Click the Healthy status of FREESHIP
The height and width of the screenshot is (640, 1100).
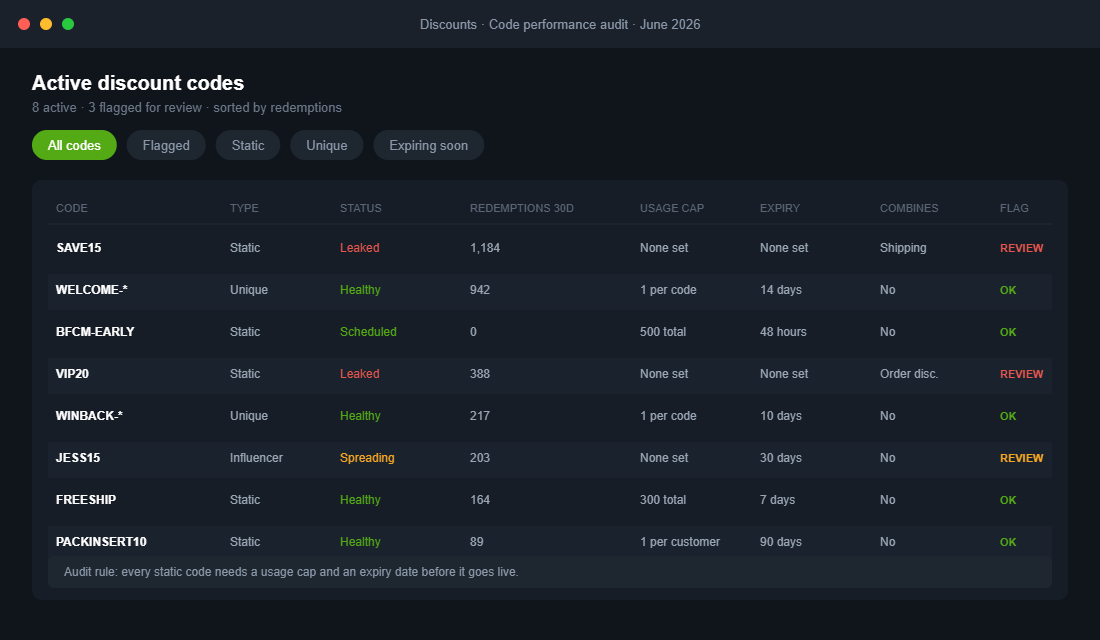pos(361,500)
